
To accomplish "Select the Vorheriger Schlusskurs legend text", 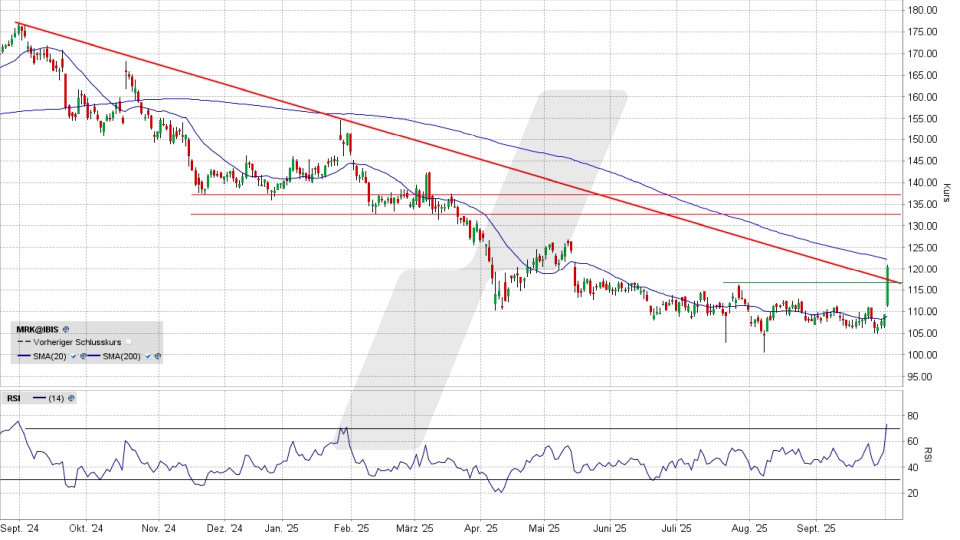I will pos(77,342).
